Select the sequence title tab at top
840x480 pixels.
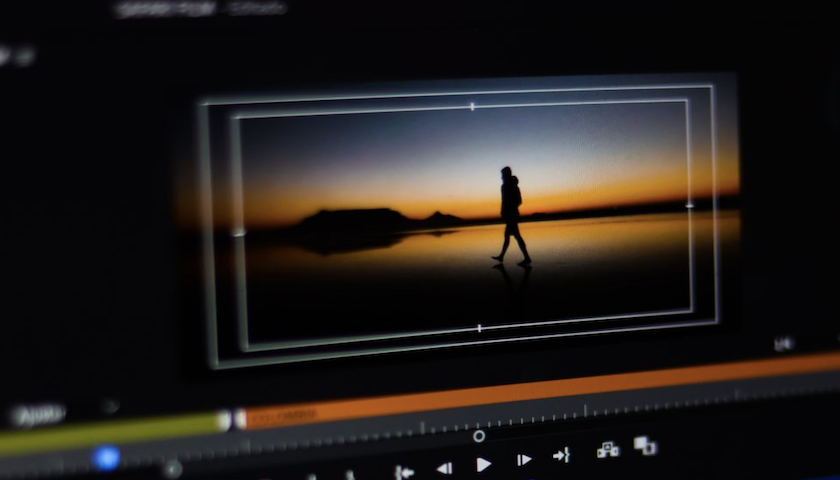[201, 9]
